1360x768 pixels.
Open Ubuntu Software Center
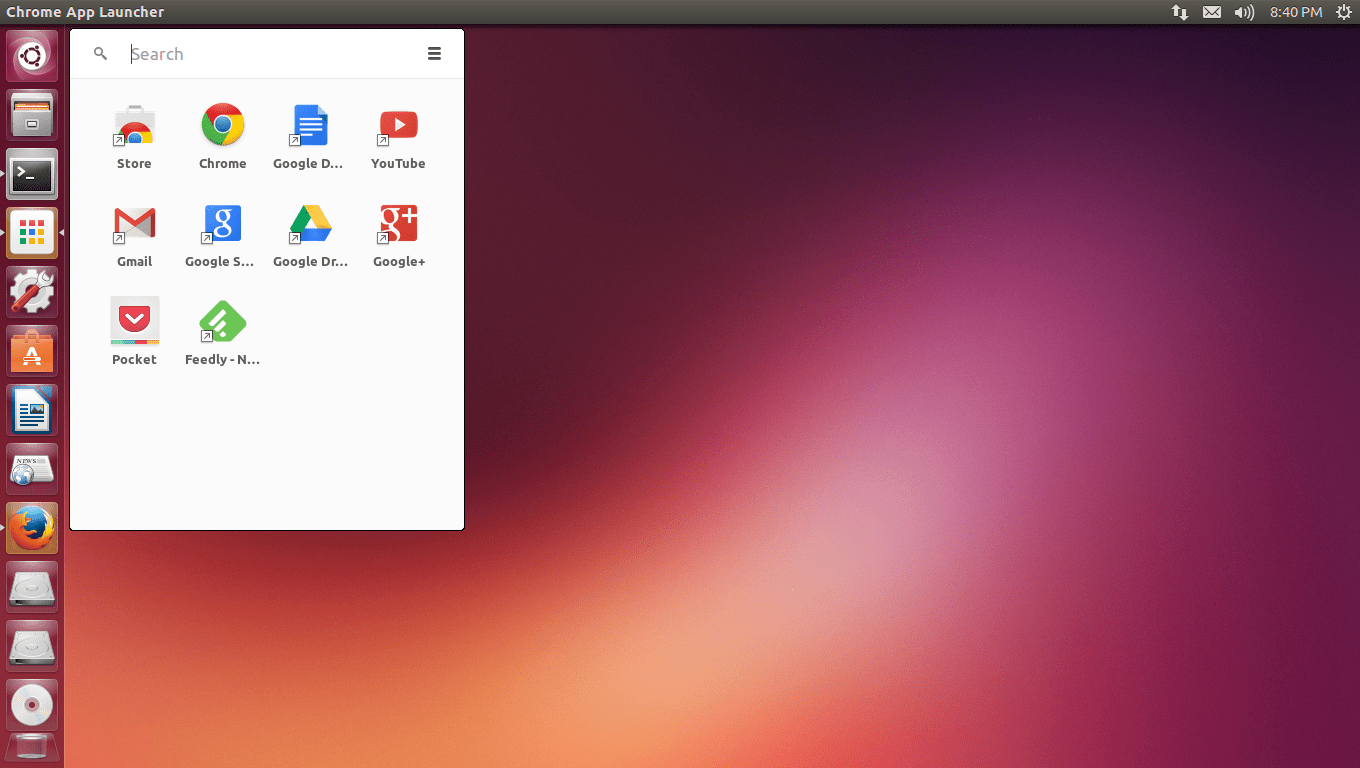tap(32, 351)
